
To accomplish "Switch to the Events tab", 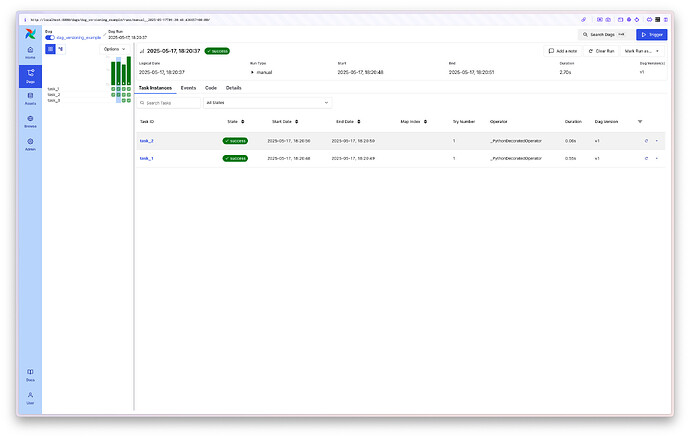I will coord(188,88).
